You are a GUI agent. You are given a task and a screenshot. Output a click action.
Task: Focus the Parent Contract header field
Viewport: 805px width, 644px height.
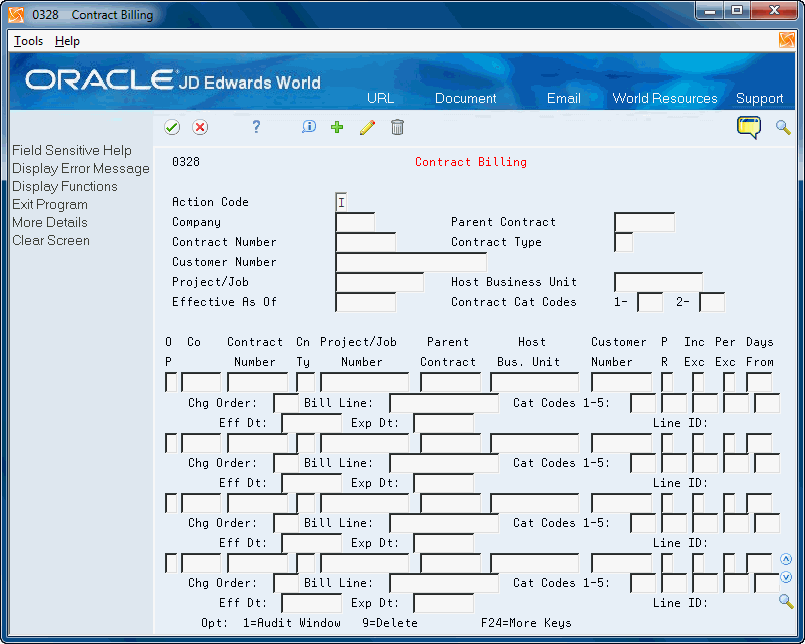coord(644,222)
